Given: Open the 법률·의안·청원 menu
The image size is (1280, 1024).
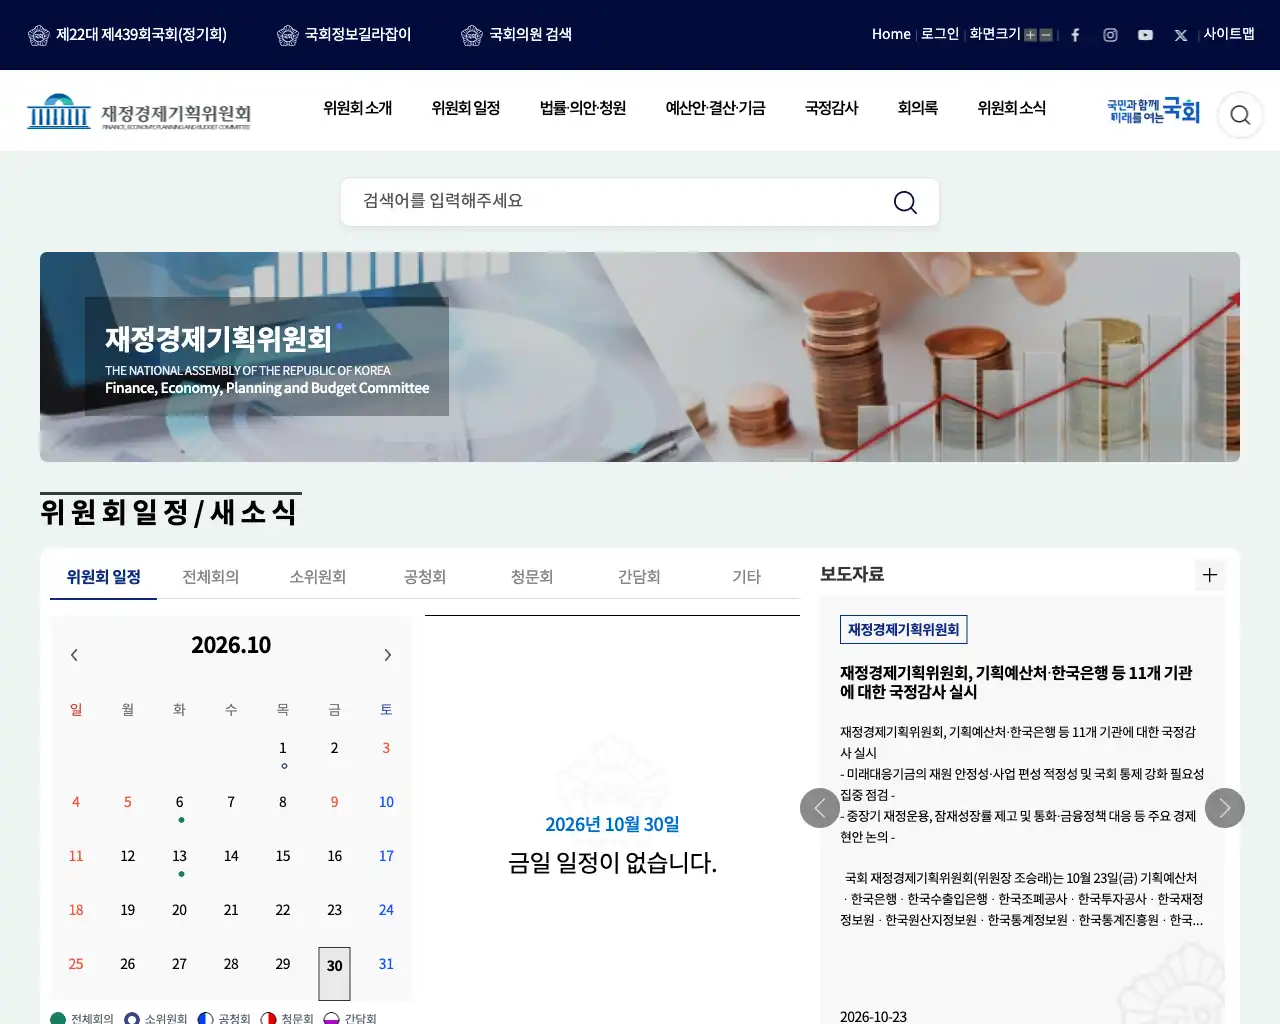Looking at the screenshot, I should coord(583,108).
